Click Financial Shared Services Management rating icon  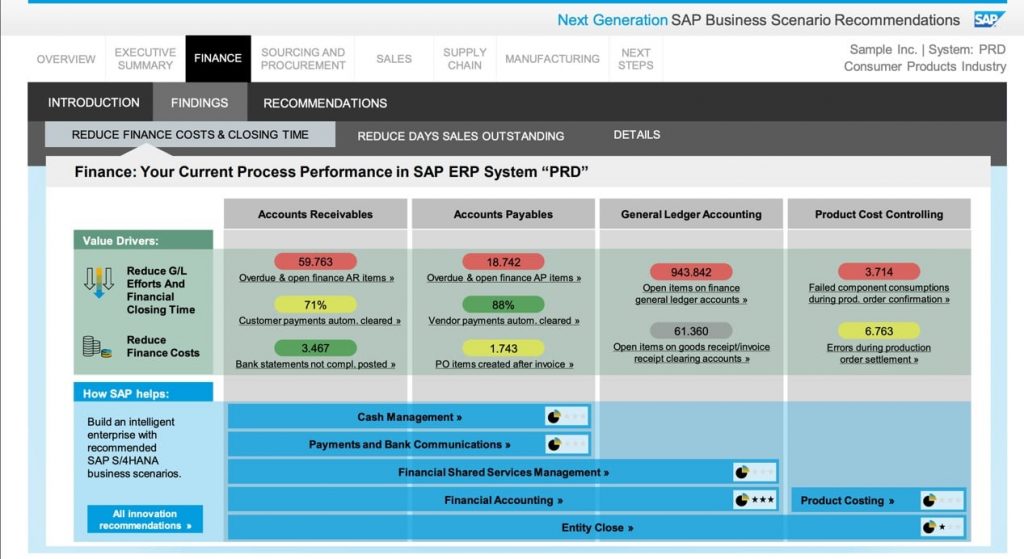(755, 472)
